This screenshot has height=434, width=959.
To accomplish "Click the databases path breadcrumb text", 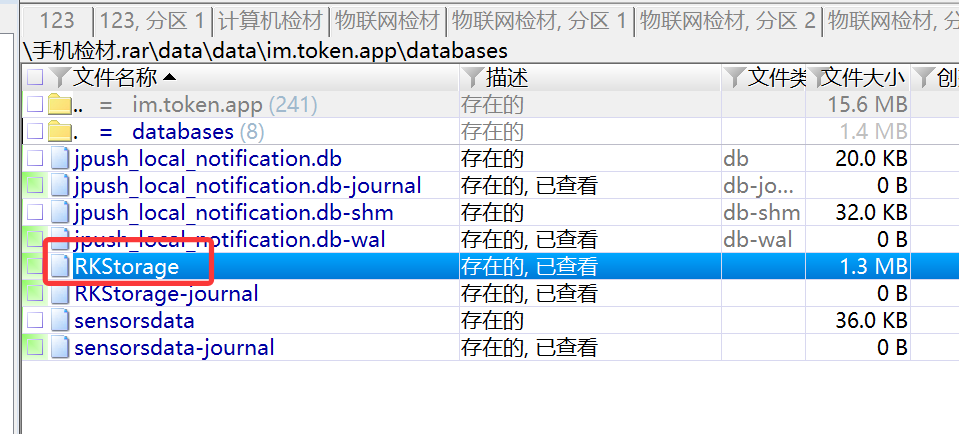I will 456,51.
